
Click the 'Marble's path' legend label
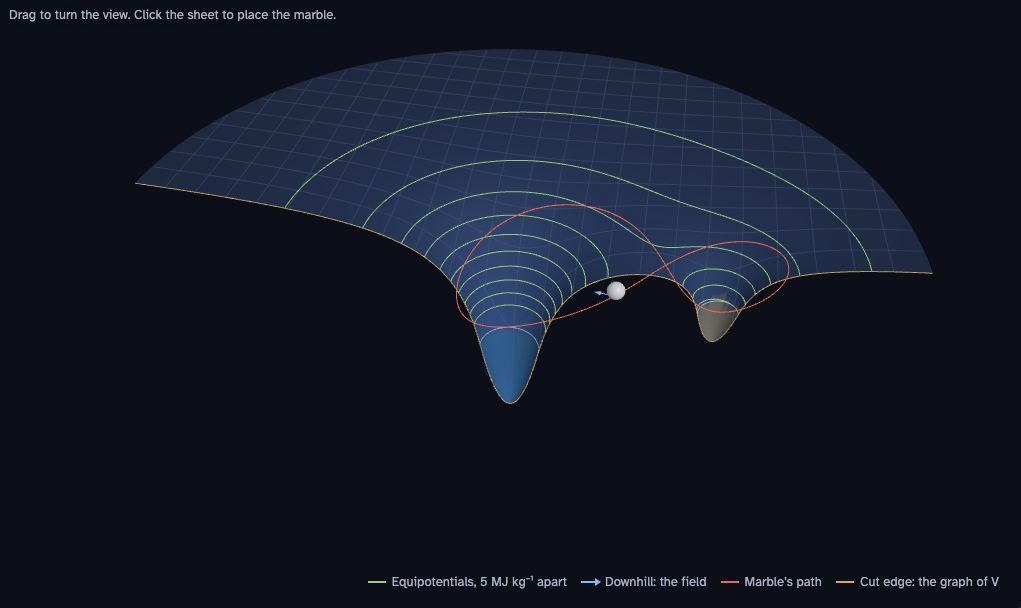pos(783,581)
